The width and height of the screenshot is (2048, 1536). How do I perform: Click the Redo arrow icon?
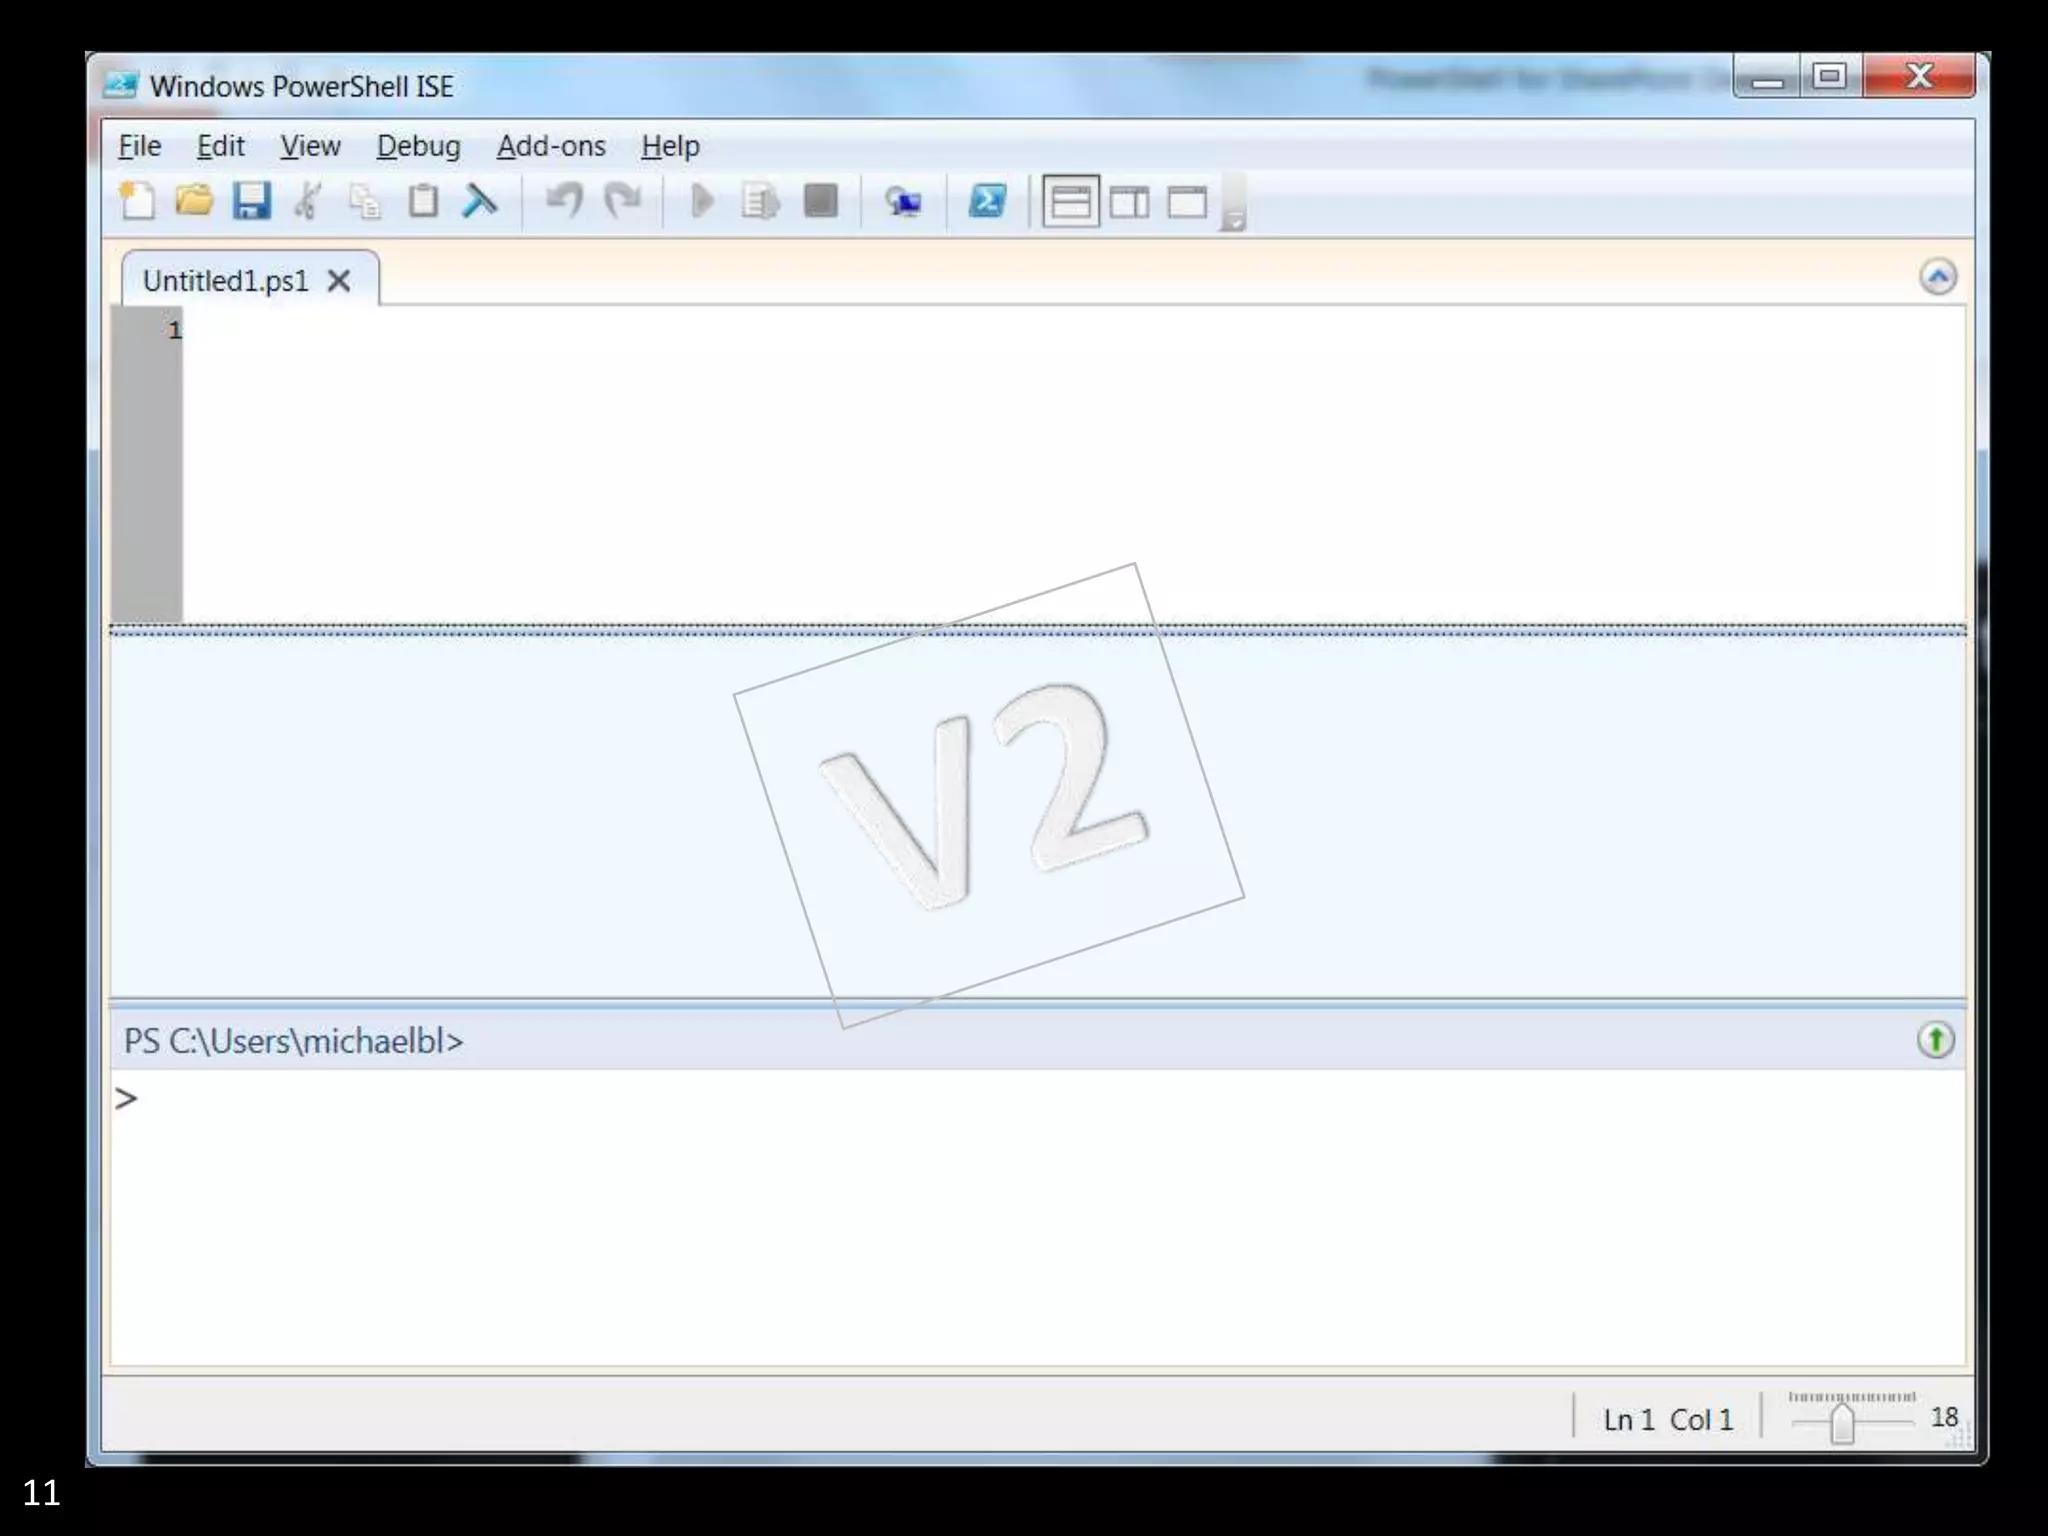click(x=623, y=201)
